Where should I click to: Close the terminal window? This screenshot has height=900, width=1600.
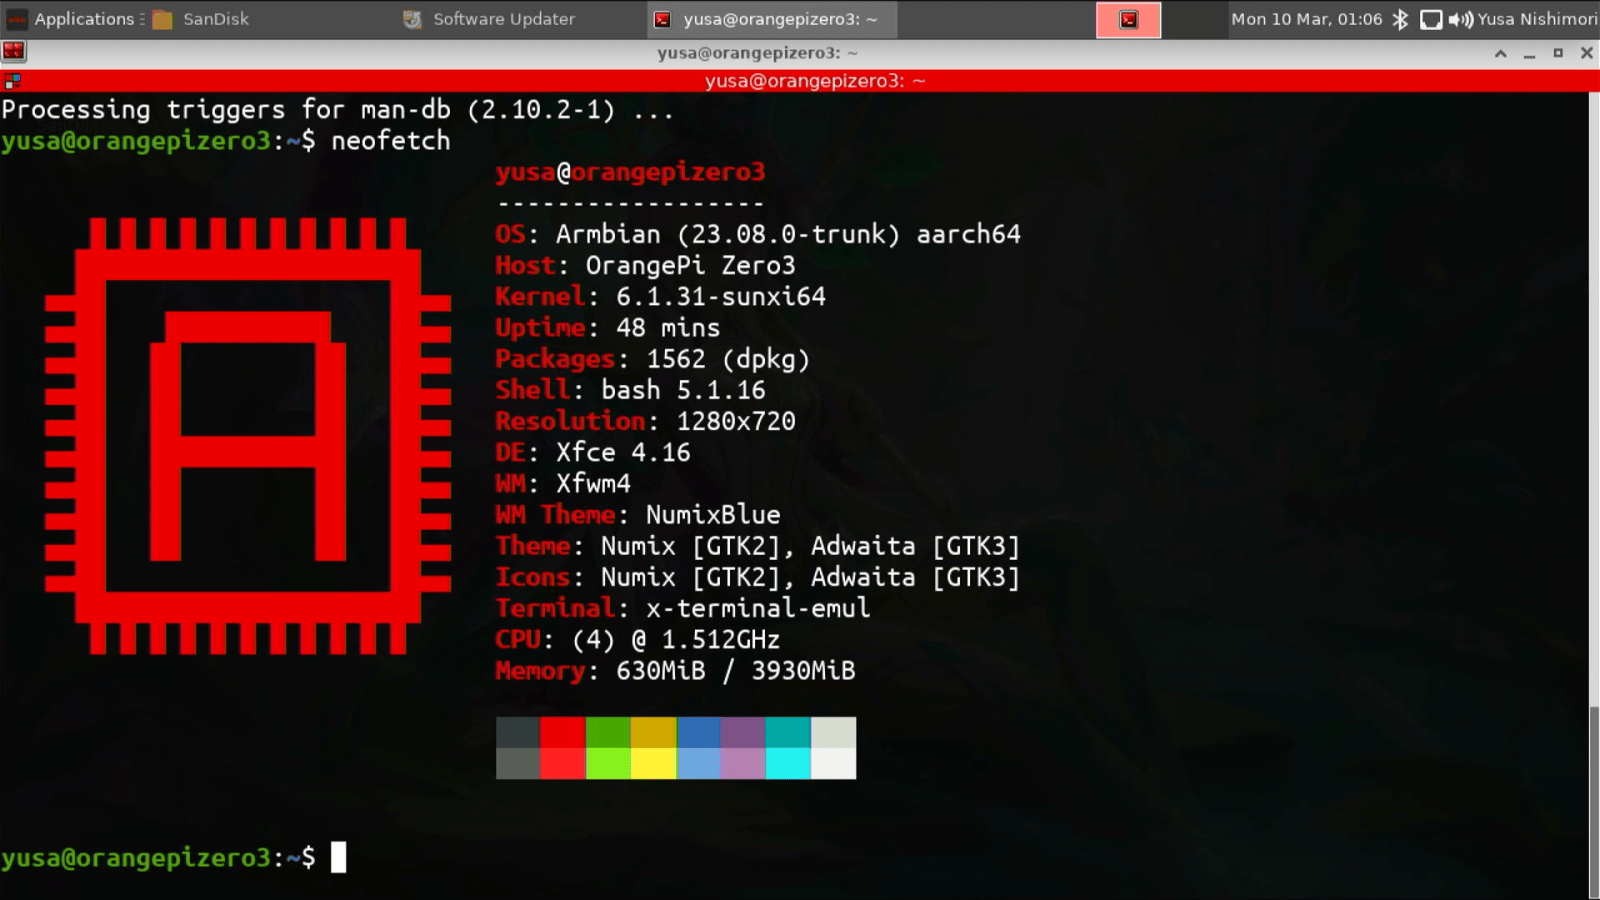coord(1586,53)
